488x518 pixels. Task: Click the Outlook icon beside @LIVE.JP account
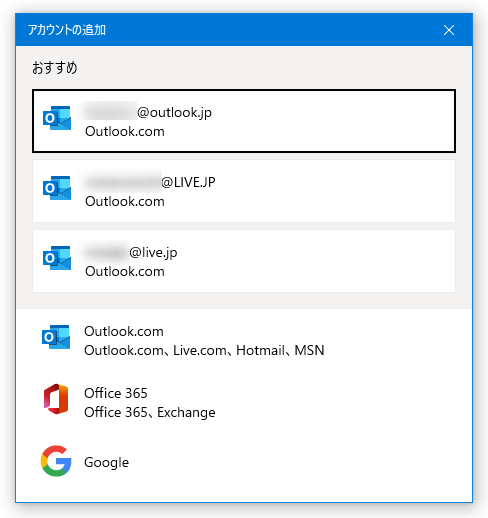(57, 188)
